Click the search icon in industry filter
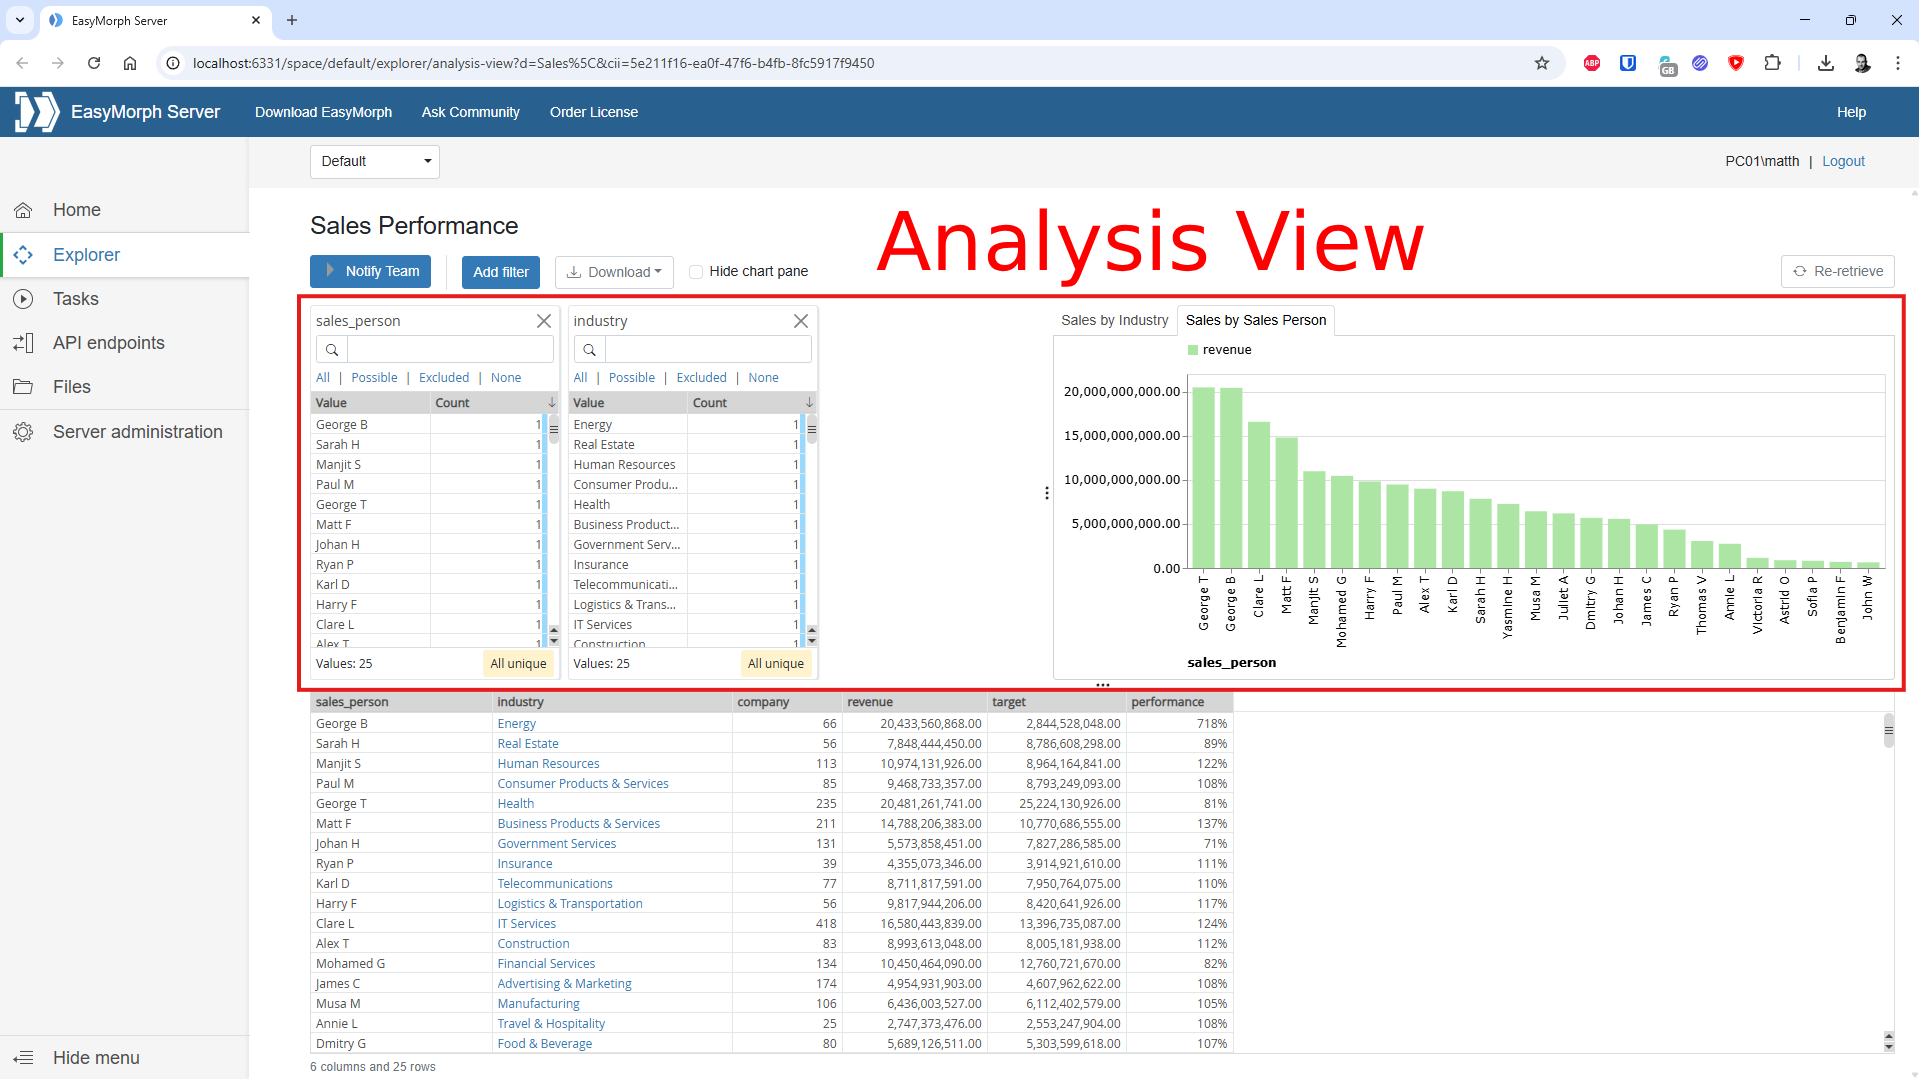The width and height of the screenshot is (1919, 1079). point(590,349)
